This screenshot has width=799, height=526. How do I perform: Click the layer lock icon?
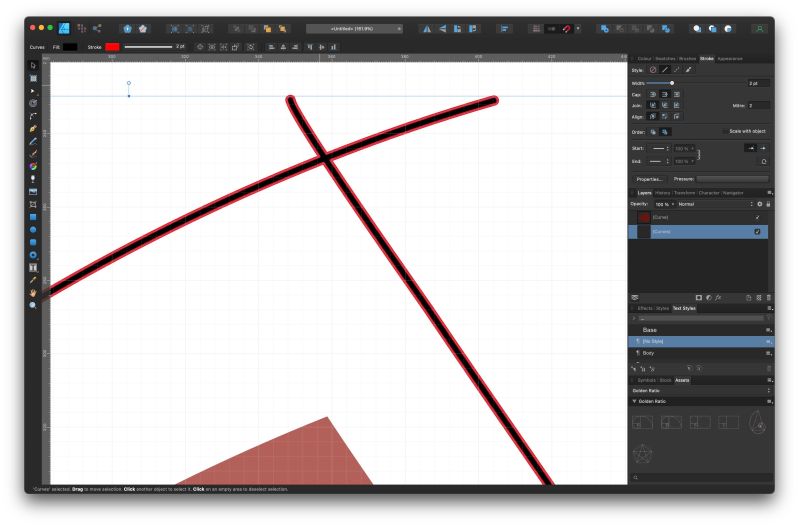pyautogui.click(x=768, y=204)
